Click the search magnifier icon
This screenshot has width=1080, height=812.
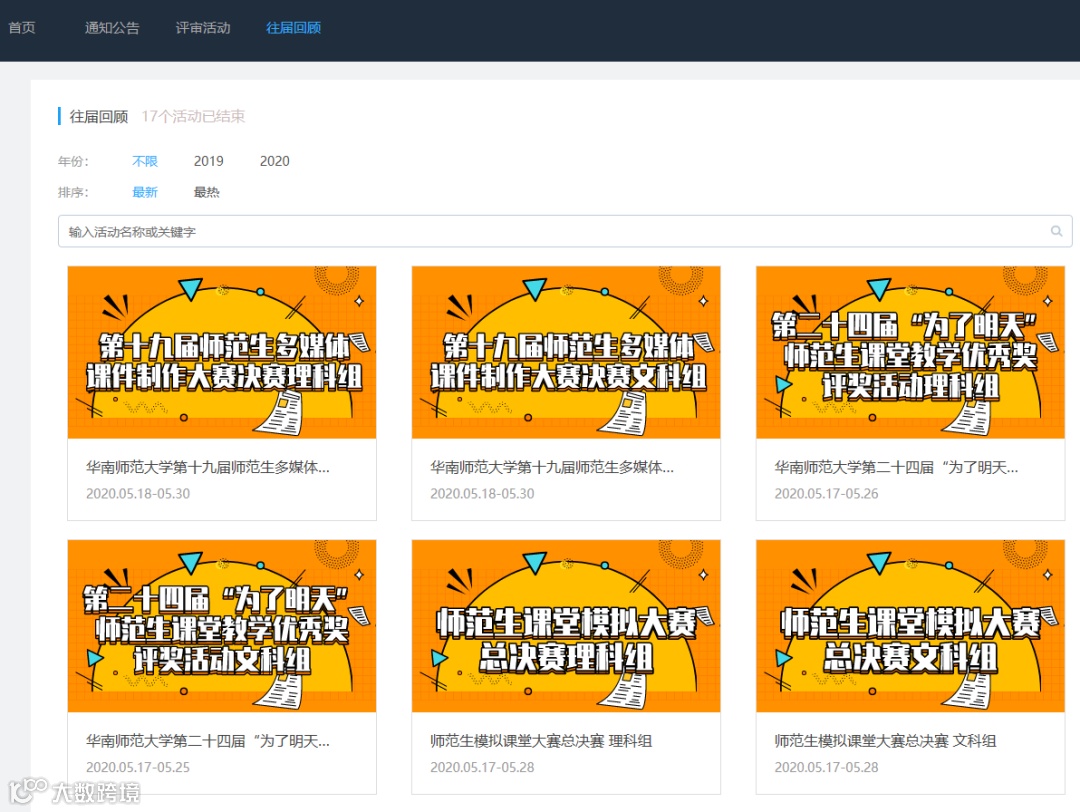pyautogui.click(x=1056, y=231)
